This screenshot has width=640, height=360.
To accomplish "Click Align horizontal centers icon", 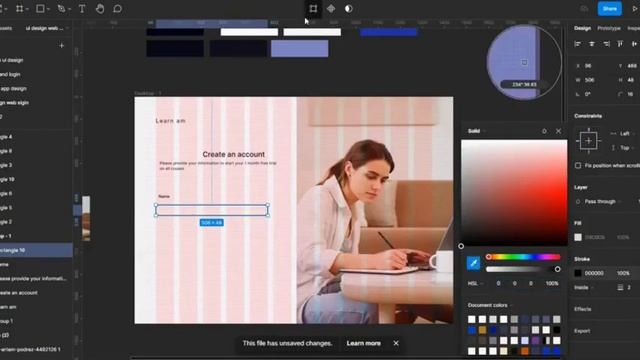I will tap(592, 44).
